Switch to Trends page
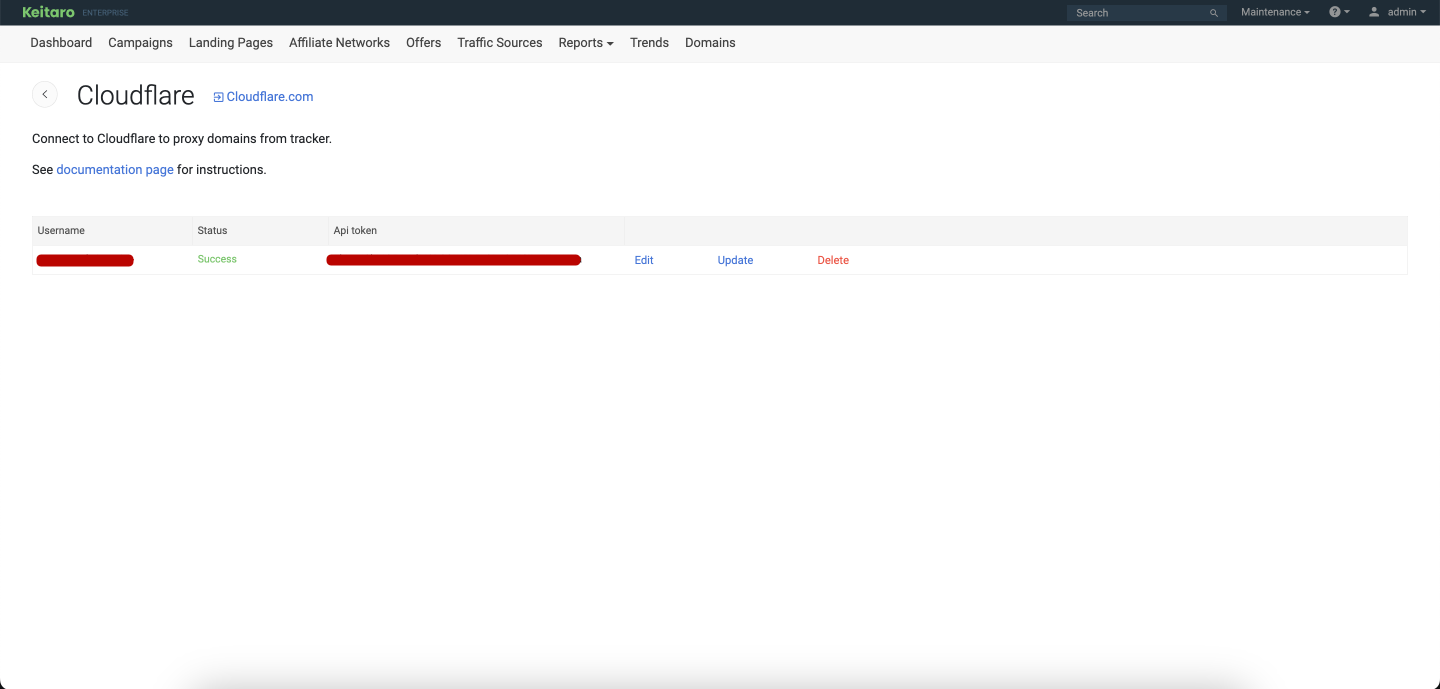 [649, 43]
